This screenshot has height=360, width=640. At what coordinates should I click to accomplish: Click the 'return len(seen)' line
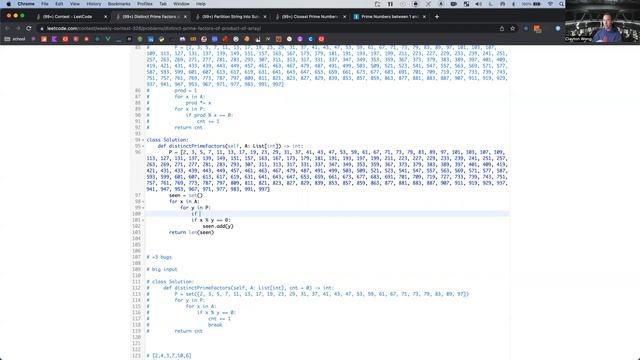click(x=191, y=232)
